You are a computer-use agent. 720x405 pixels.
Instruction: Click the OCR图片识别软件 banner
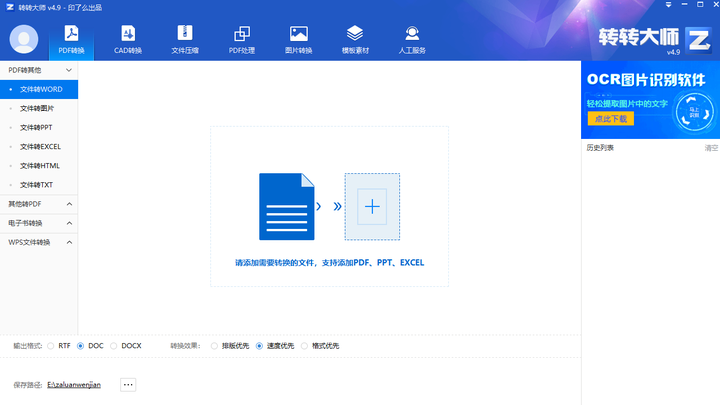[x=650, y=100]
